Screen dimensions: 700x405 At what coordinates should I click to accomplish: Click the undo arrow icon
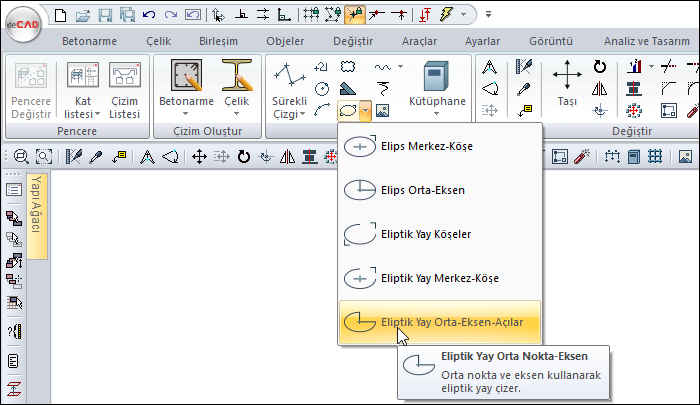tap(149, 15)
